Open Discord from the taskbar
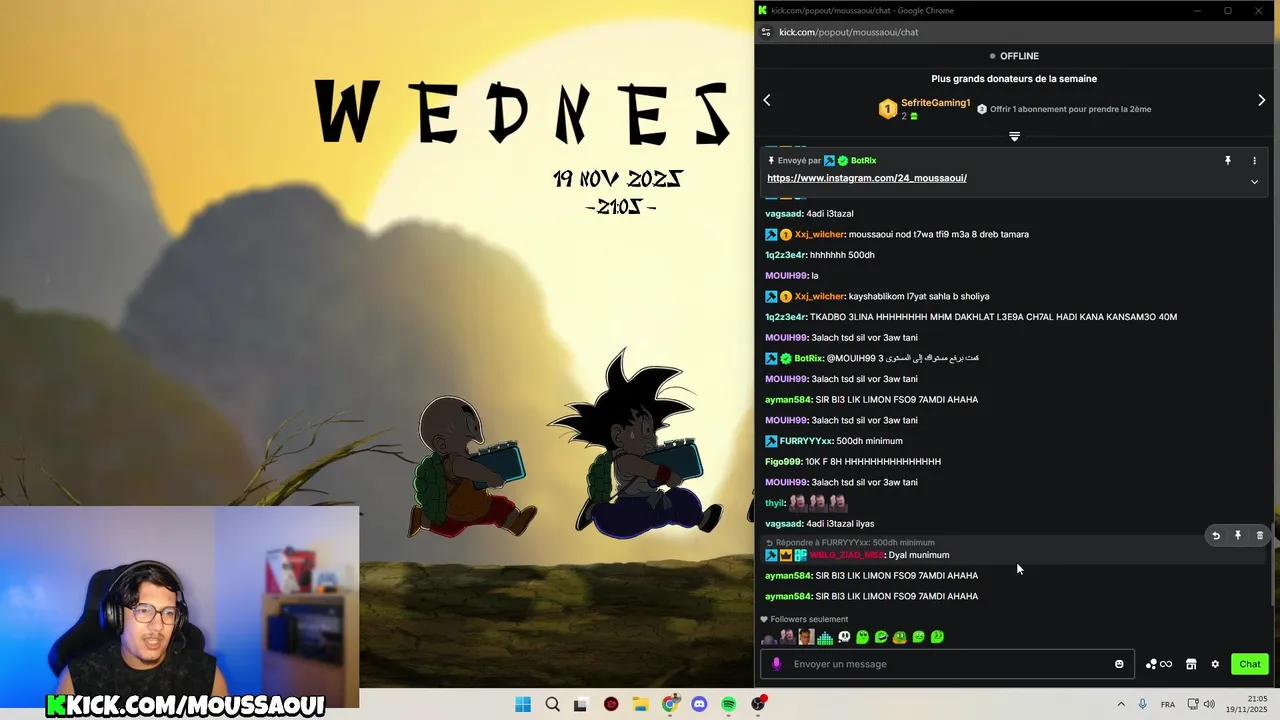Viewport: 1280px width, 720px height. [699, 704]
